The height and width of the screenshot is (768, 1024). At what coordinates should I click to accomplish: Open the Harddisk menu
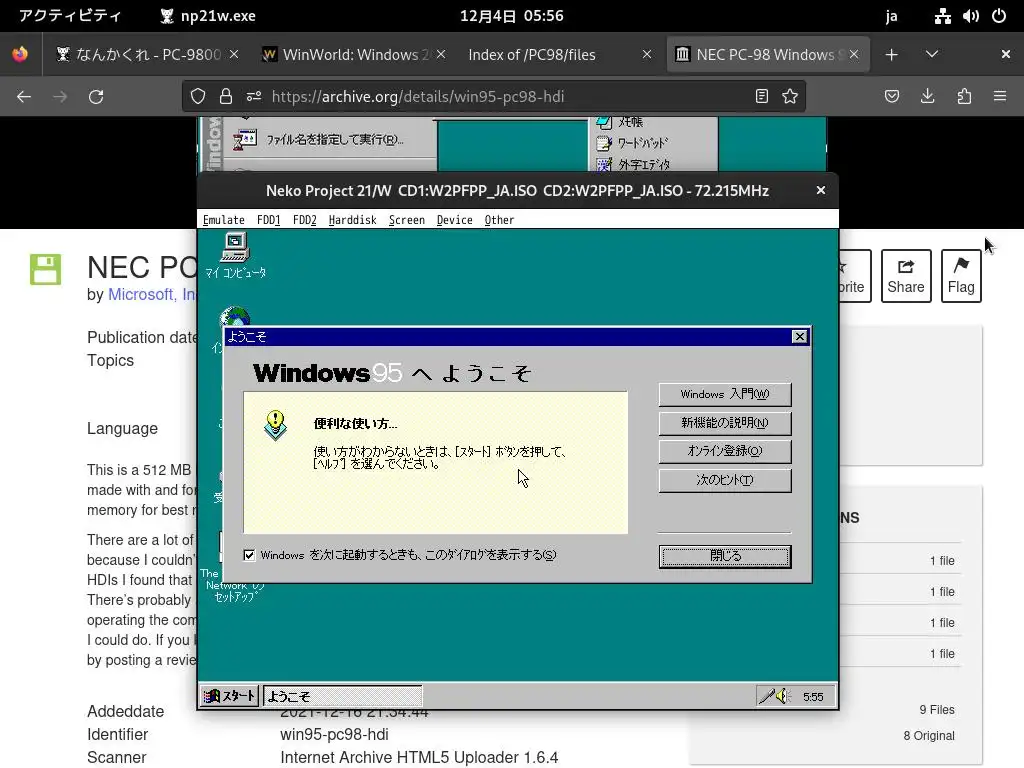353,220
